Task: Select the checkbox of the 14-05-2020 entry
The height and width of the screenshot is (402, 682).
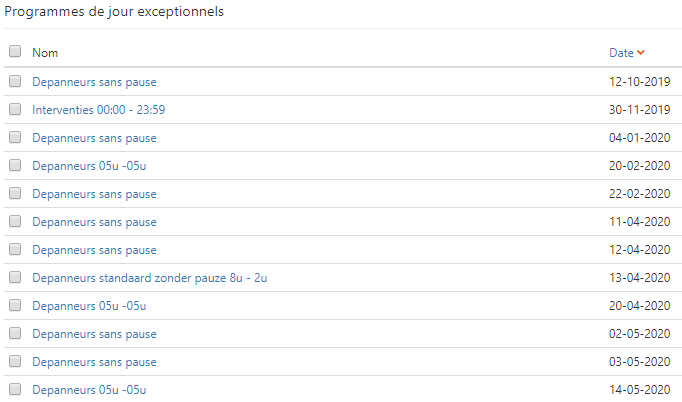Action: [15, 389]
